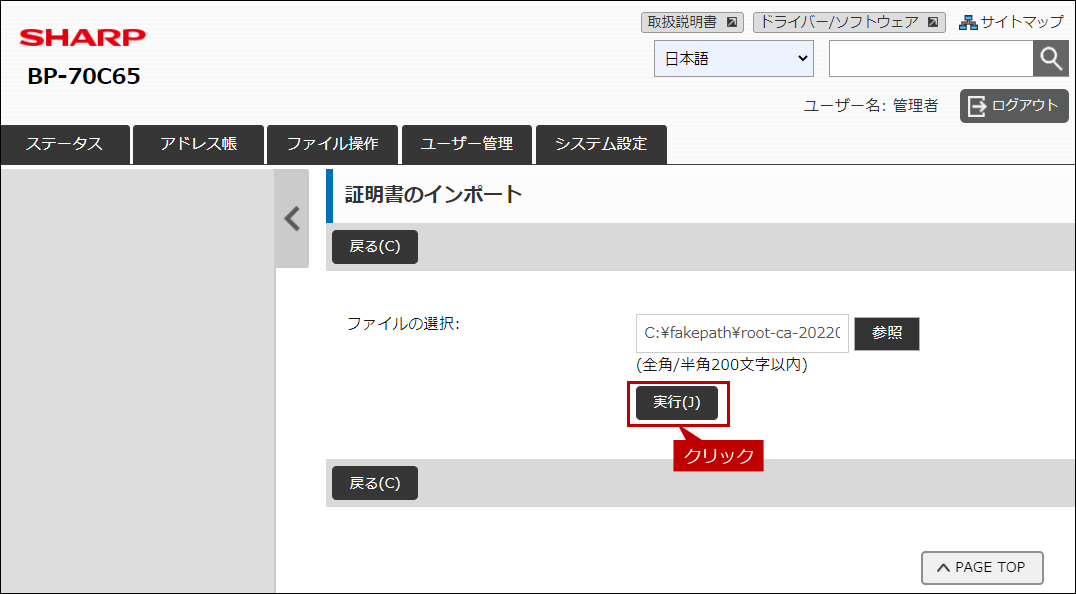This screenshot has width=1076, height=594.
Task: Open the ファイル操作 tab
Action: click(x=332, y=144)
